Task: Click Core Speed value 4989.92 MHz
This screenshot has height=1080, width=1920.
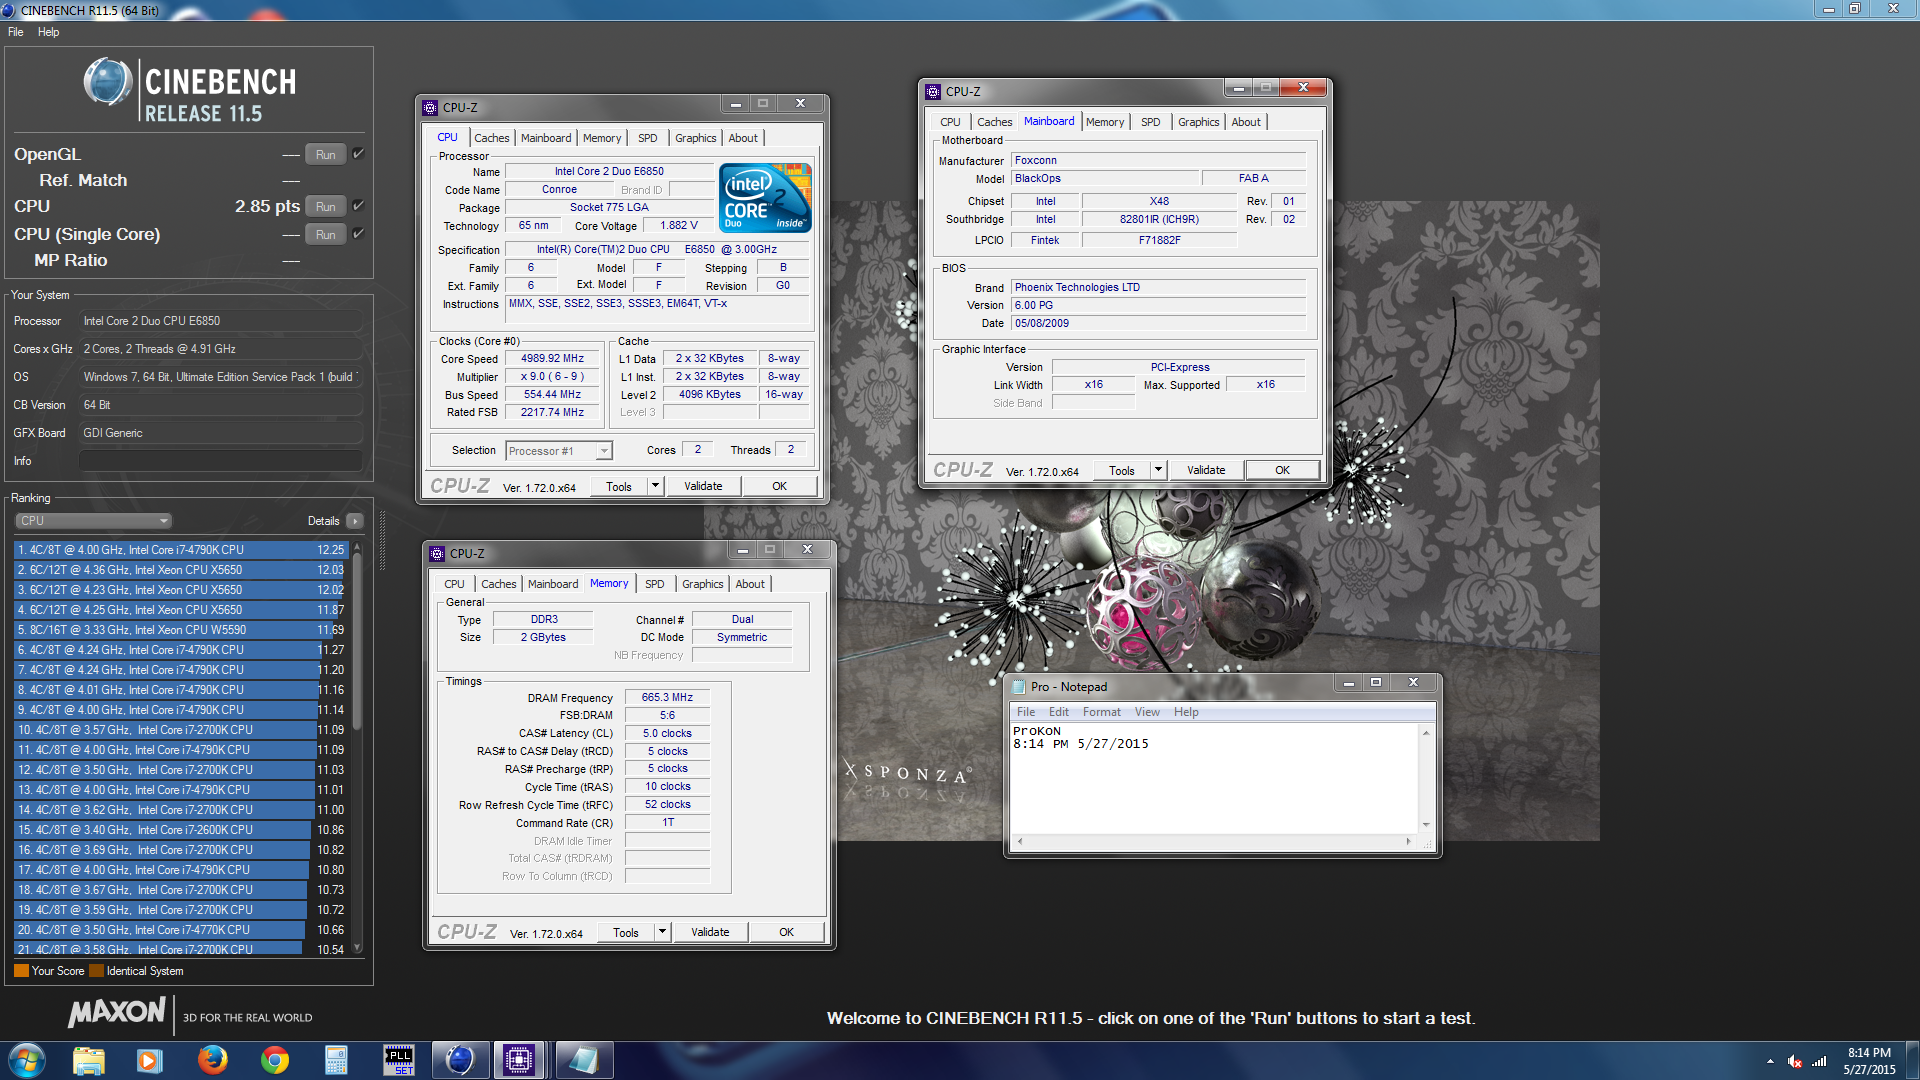Action: pyautogui.click(x=552, y=359)
